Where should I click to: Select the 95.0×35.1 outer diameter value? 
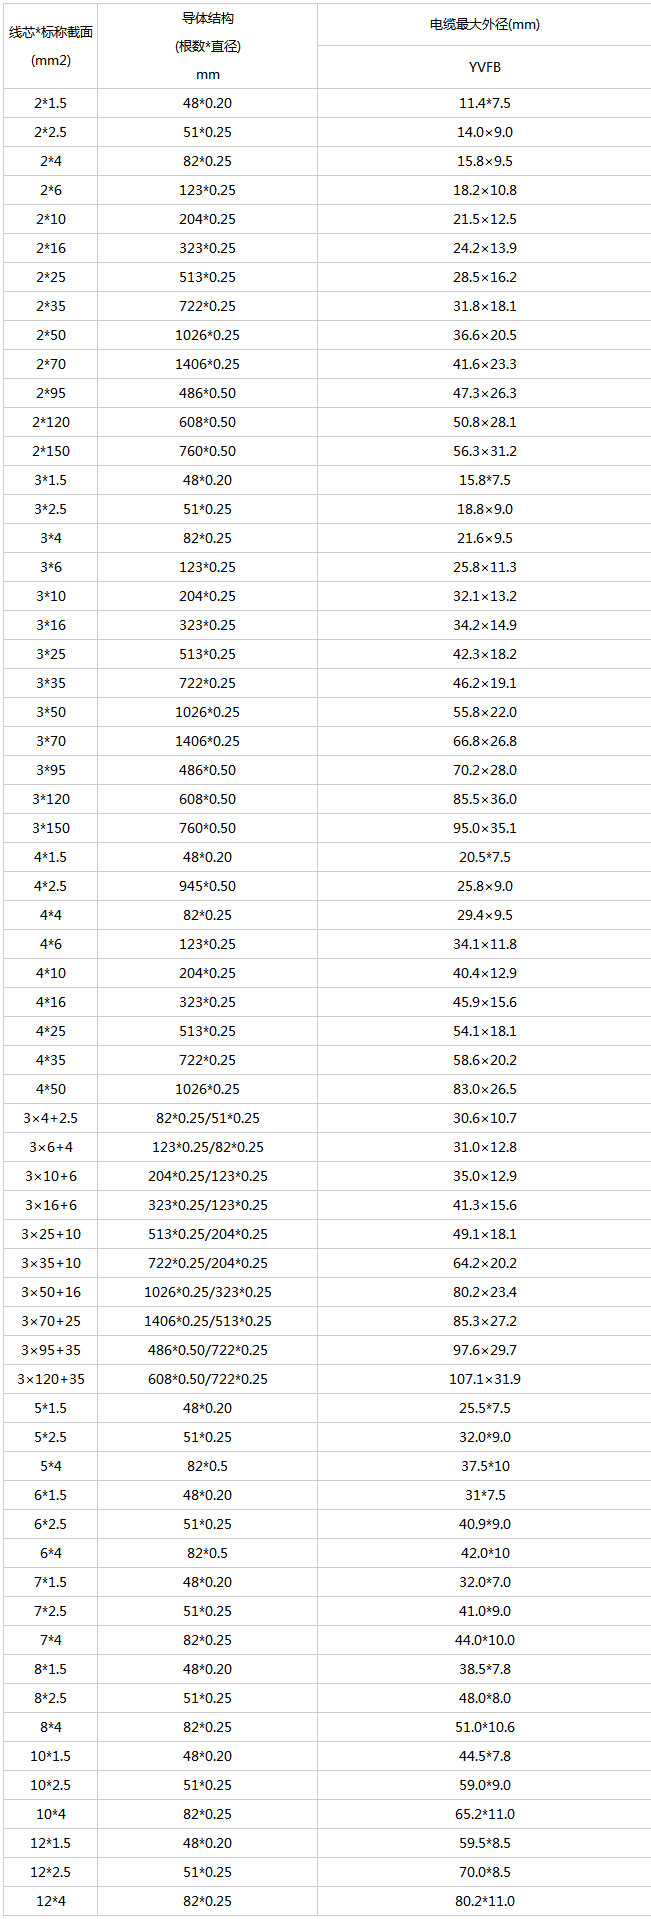(x=484, y=828)
